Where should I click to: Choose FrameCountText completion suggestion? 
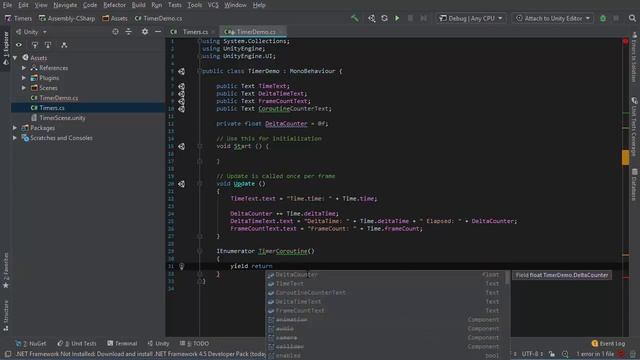(385, 311)
